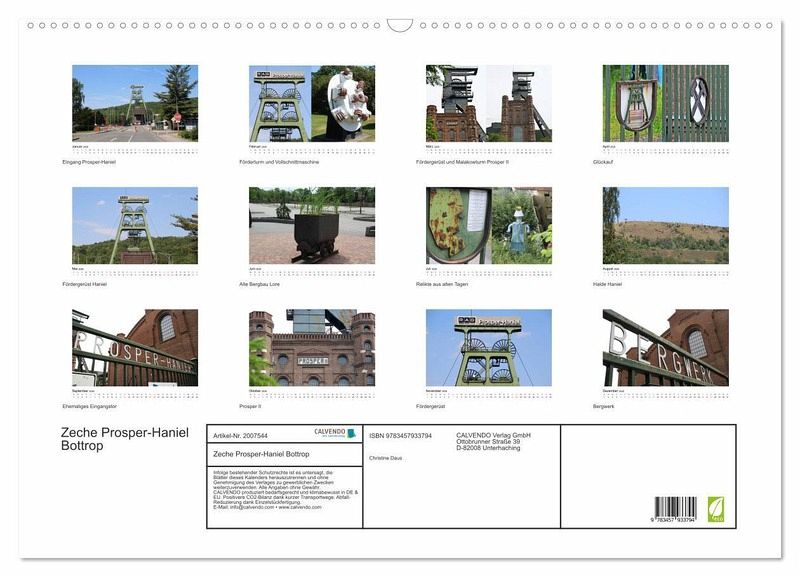The image size is (800, 577).
Task: Click the 'Prosper II' caption
Action: [x=250, y=407]
